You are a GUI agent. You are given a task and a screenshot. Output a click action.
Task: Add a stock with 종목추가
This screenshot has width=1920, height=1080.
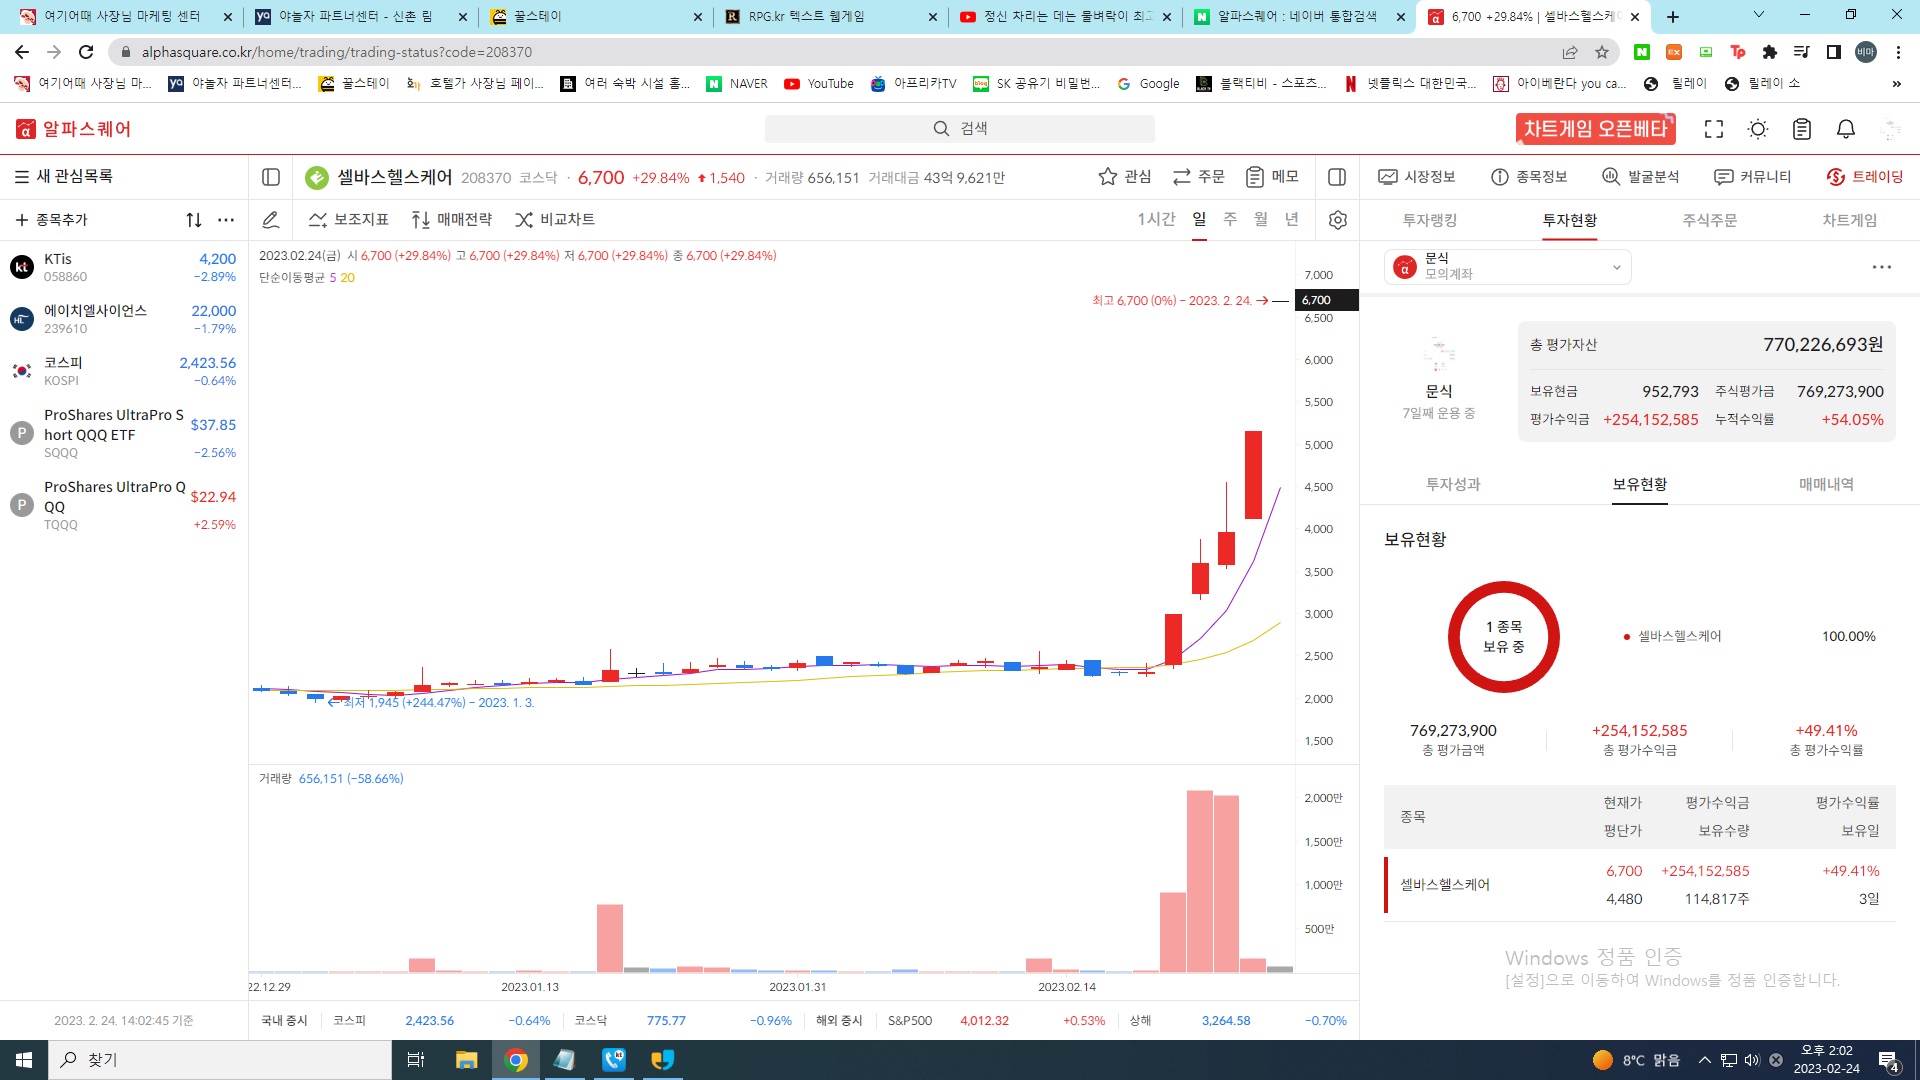(x=52, y=220)
